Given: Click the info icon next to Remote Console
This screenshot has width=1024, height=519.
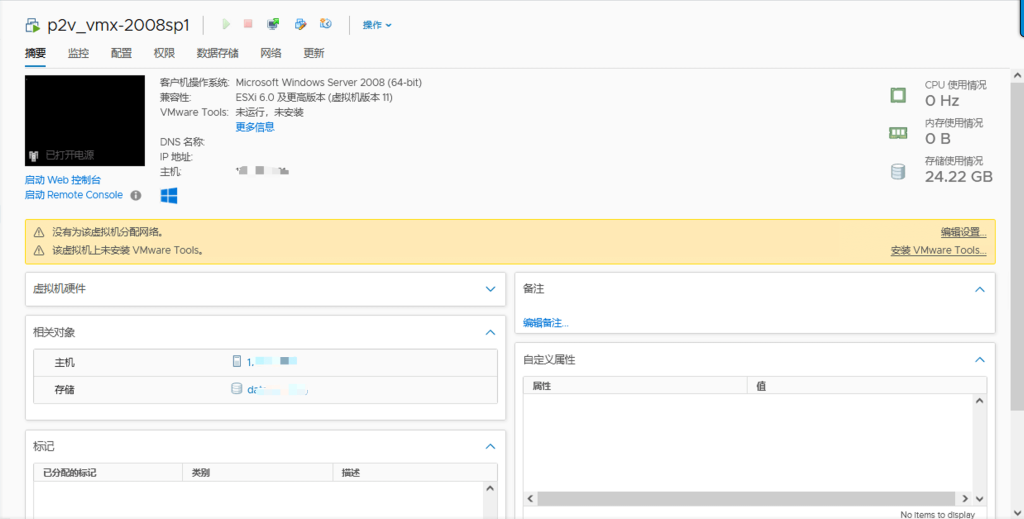Looking at the screenshot, I should (136, 195).
